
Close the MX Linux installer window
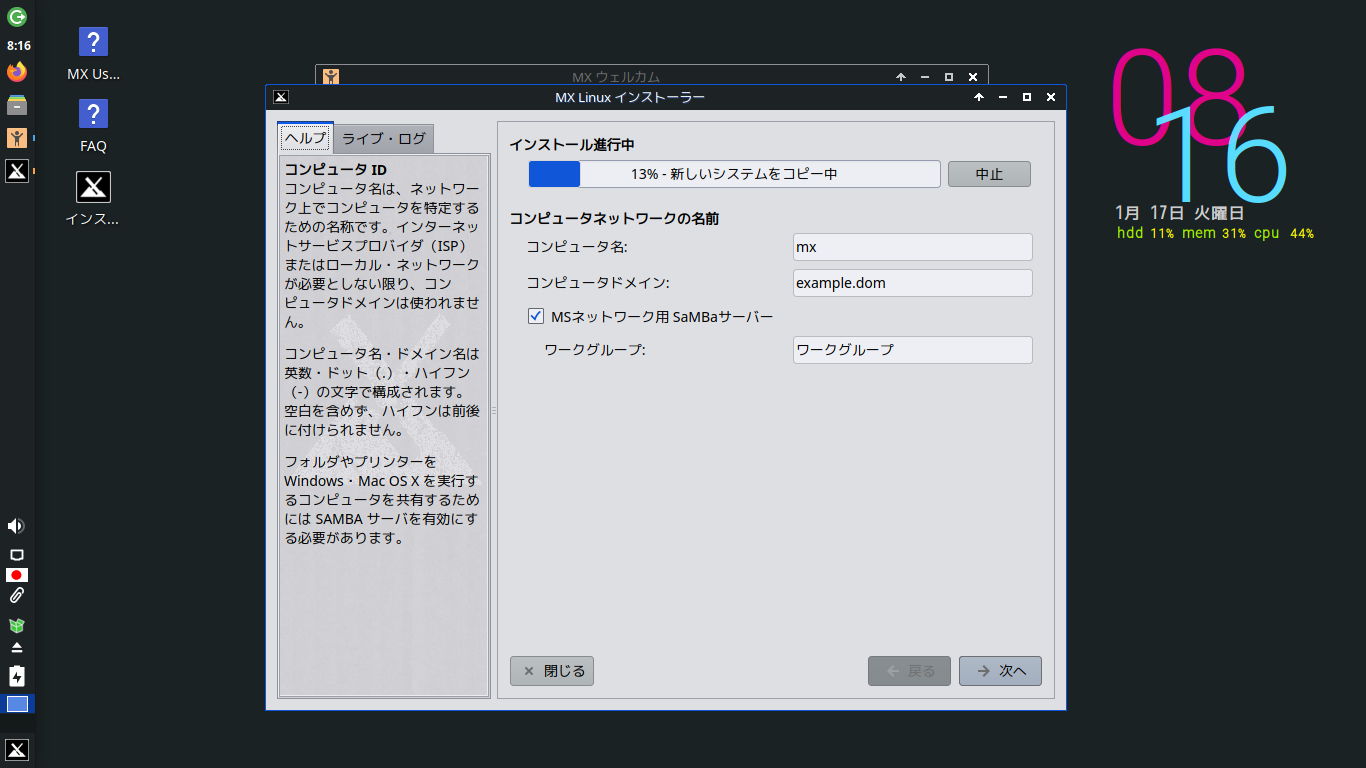[x=1050, y=97]
